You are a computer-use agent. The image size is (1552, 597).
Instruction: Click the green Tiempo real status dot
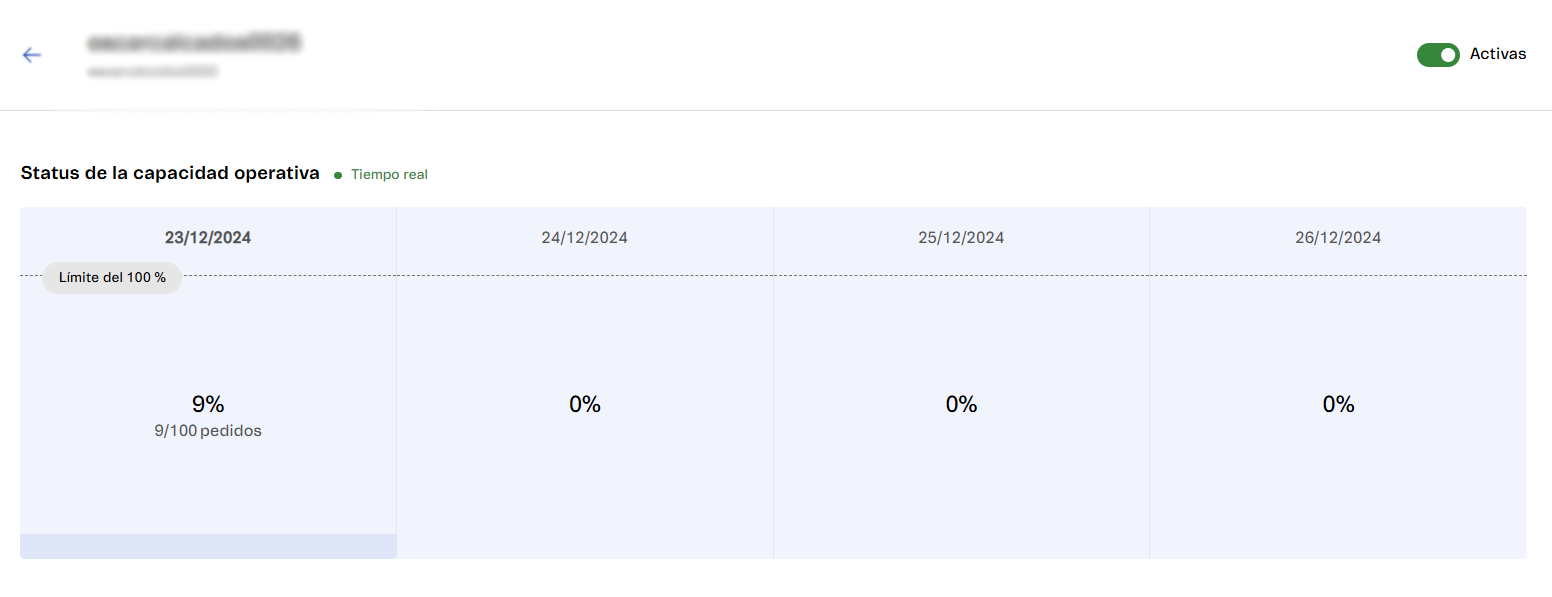tap(338, 175)
